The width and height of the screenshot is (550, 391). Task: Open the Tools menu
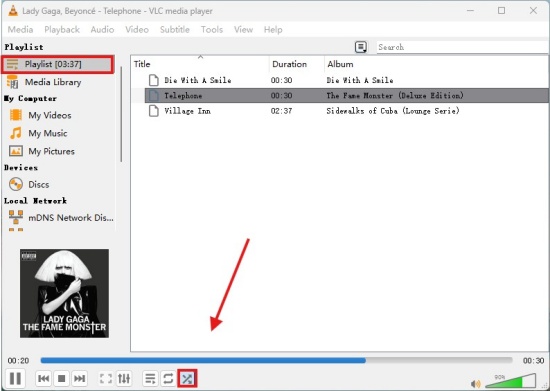tap(212, 29)
